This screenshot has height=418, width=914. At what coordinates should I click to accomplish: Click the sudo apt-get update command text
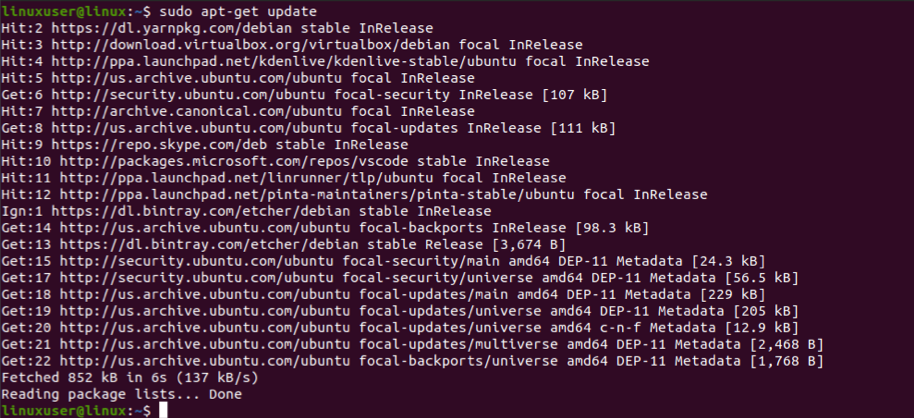(239, 11)
